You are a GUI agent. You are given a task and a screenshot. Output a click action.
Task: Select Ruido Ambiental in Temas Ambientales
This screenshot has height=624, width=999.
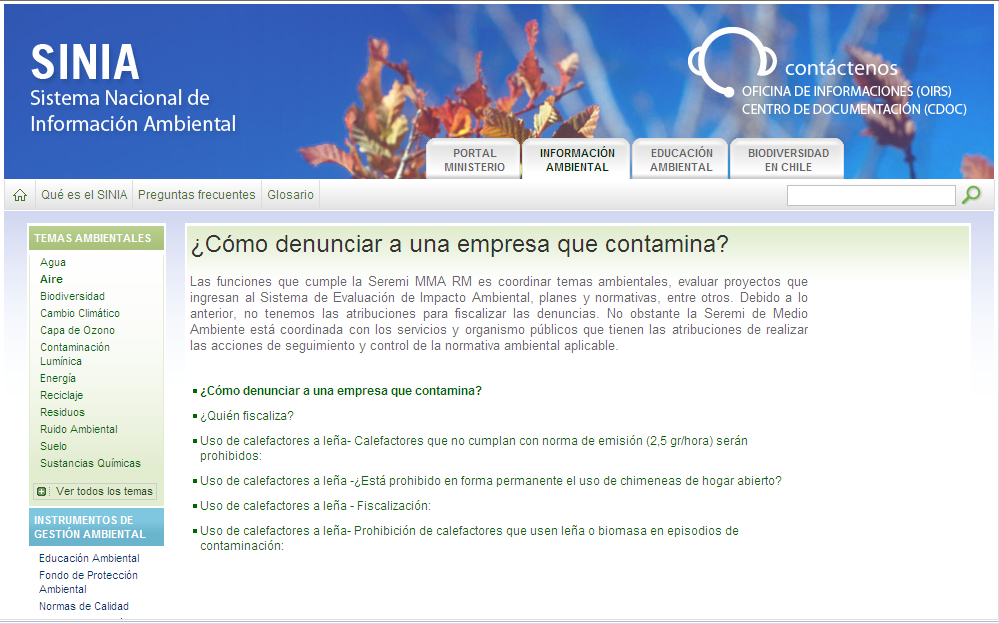79,429
